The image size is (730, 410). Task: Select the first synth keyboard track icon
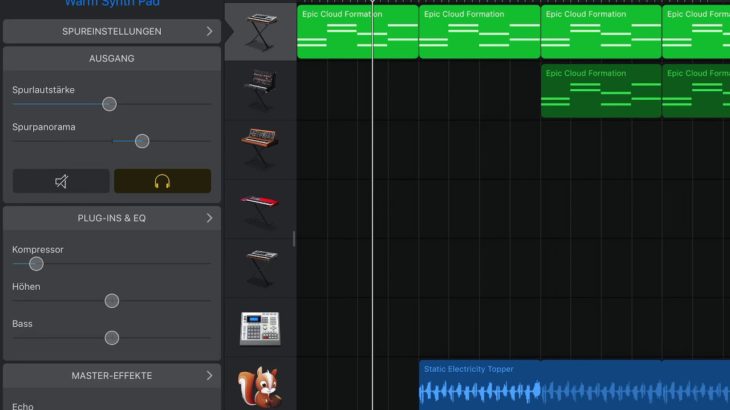click(x=261, y=32)
